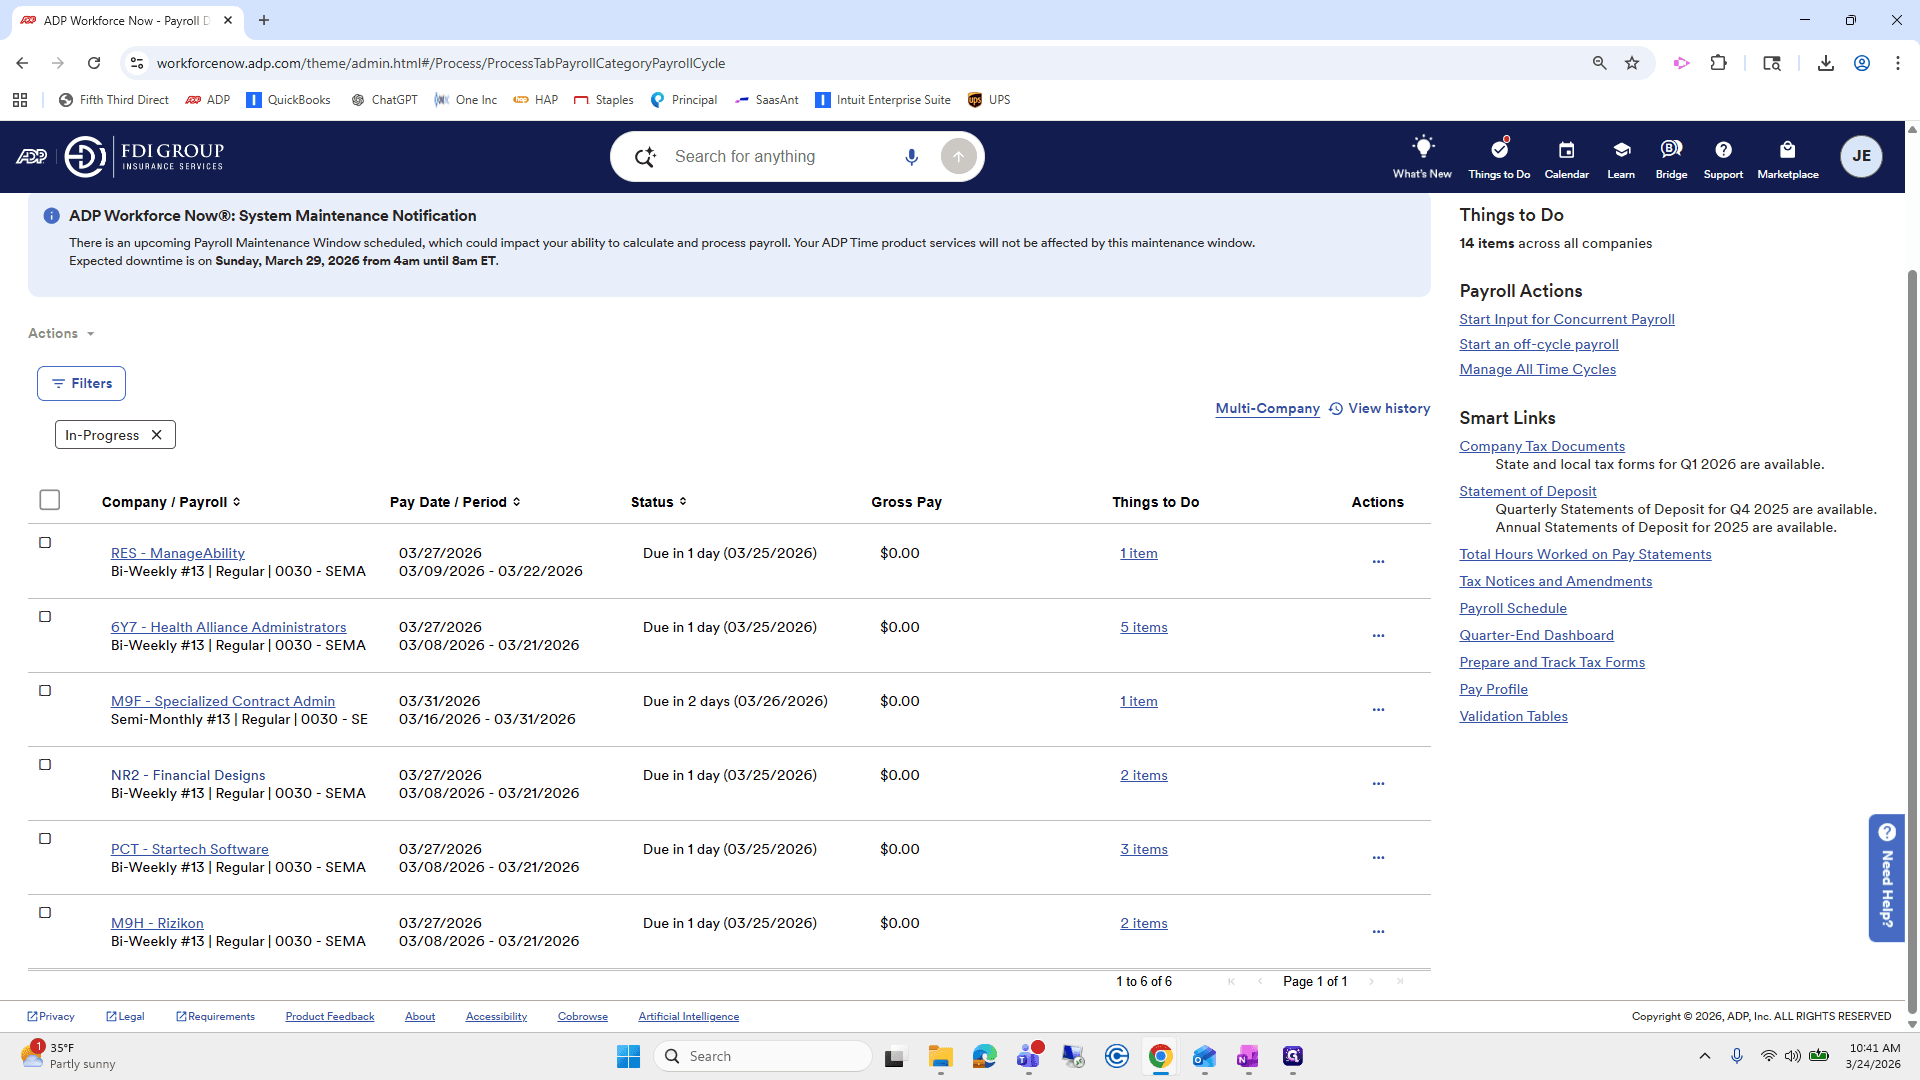Open the Marketplace shopping bag icon
Image resolution: width=1920 pixels, height=1080 pixels.
(x=1788, y=157)
